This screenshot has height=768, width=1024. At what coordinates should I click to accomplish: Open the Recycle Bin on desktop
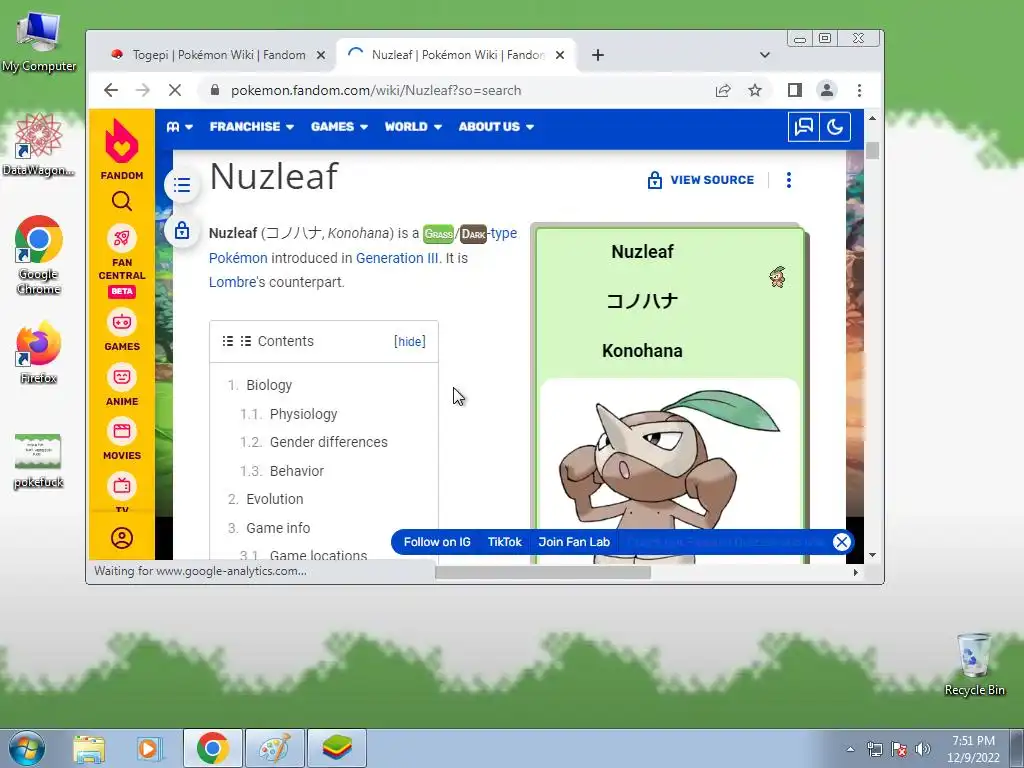coord(974,665)
